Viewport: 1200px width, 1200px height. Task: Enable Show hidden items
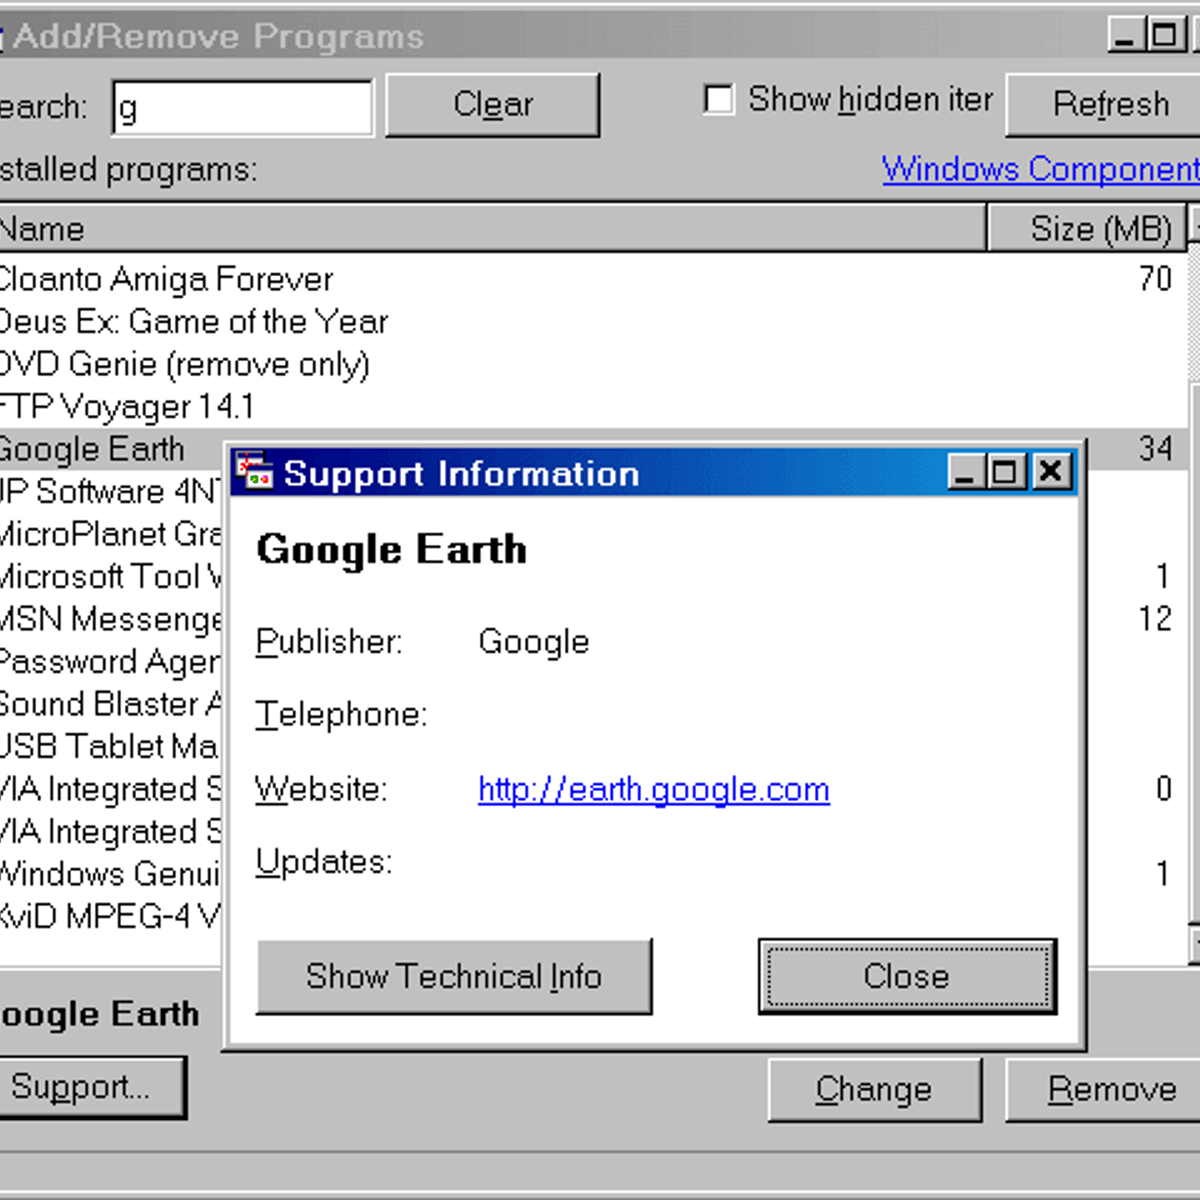719,99
